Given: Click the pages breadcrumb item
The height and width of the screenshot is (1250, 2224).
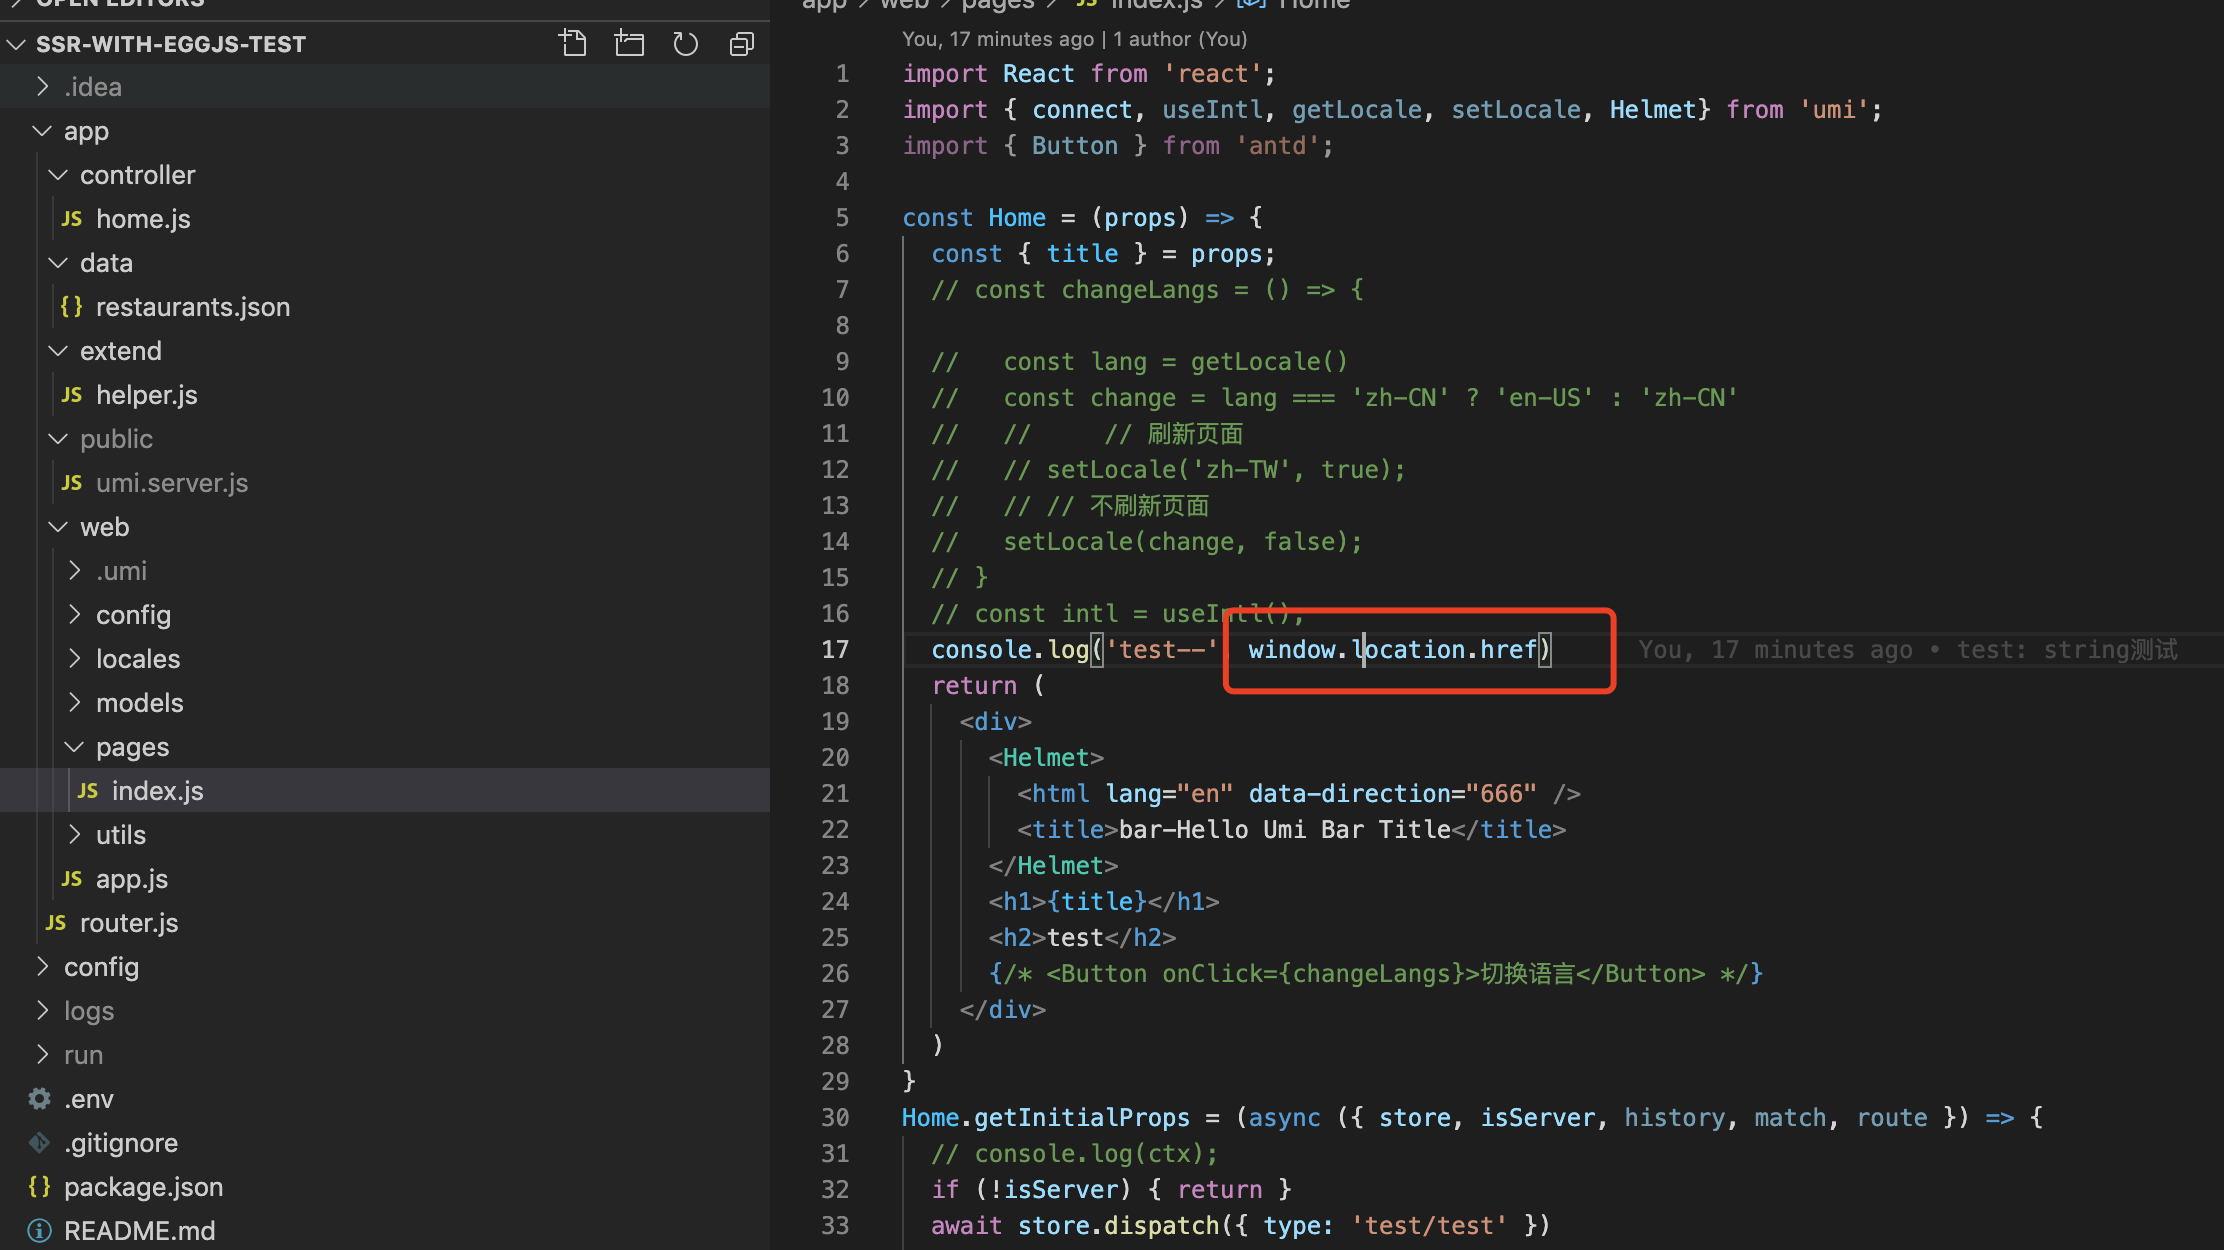Looking at the screenshot, I should point(996,5).
